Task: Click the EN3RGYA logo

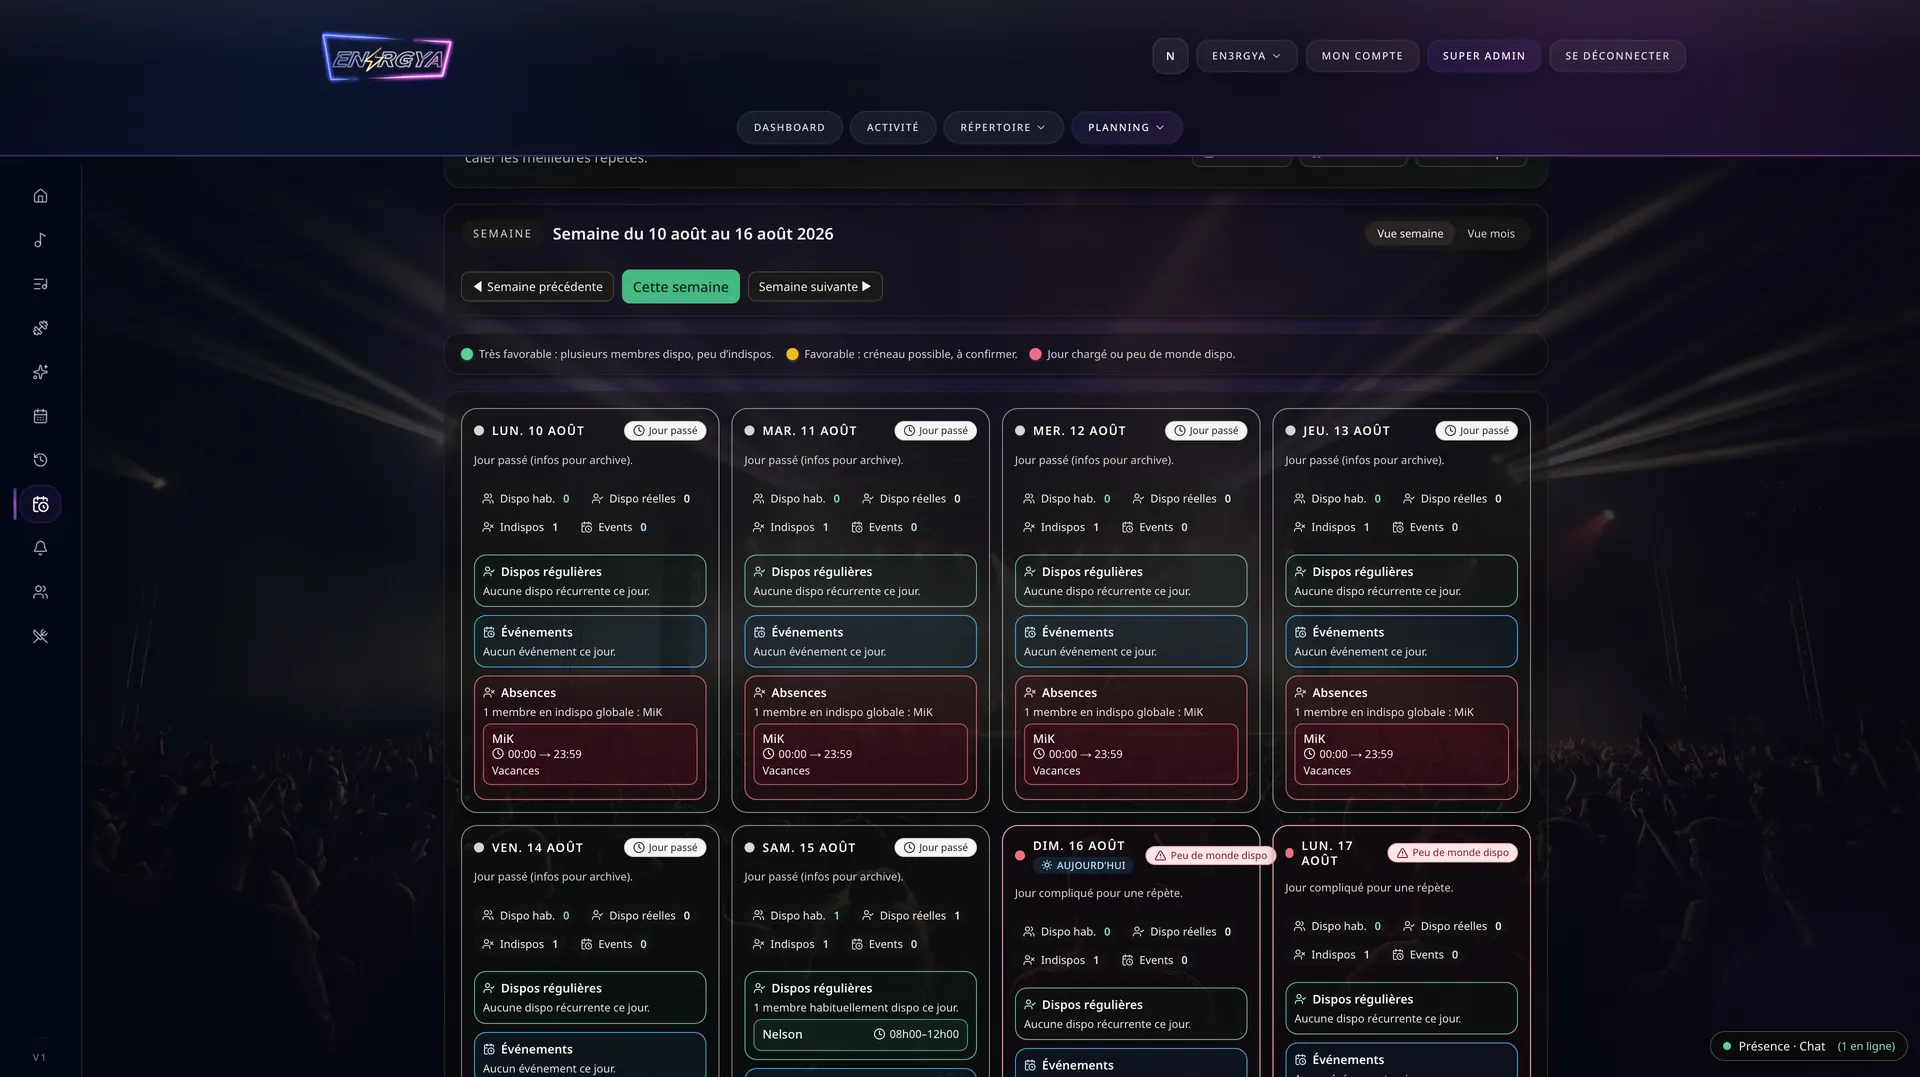Action: 387,58
